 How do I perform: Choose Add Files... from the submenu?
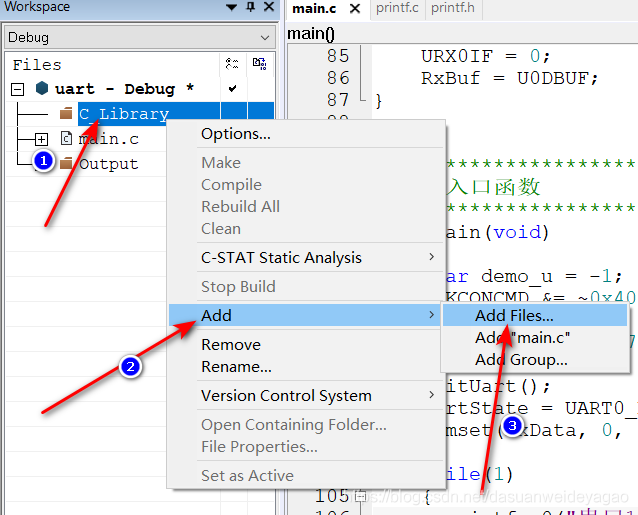click(x=535, y=316)
